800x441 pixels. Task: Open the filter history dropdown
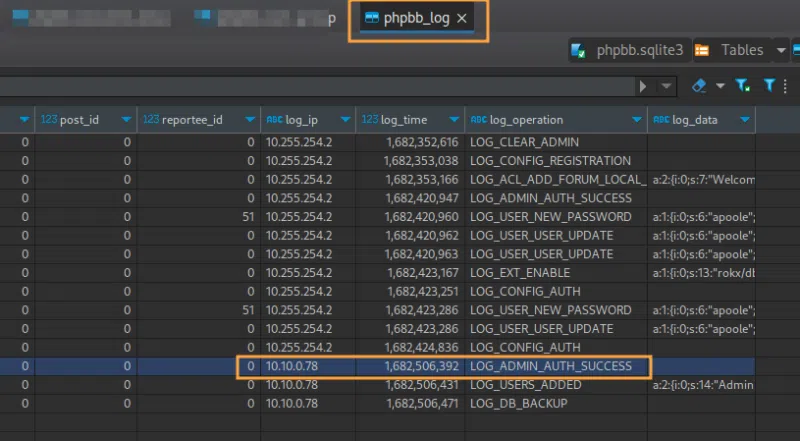pyautogui.click(x=666, y=86)
